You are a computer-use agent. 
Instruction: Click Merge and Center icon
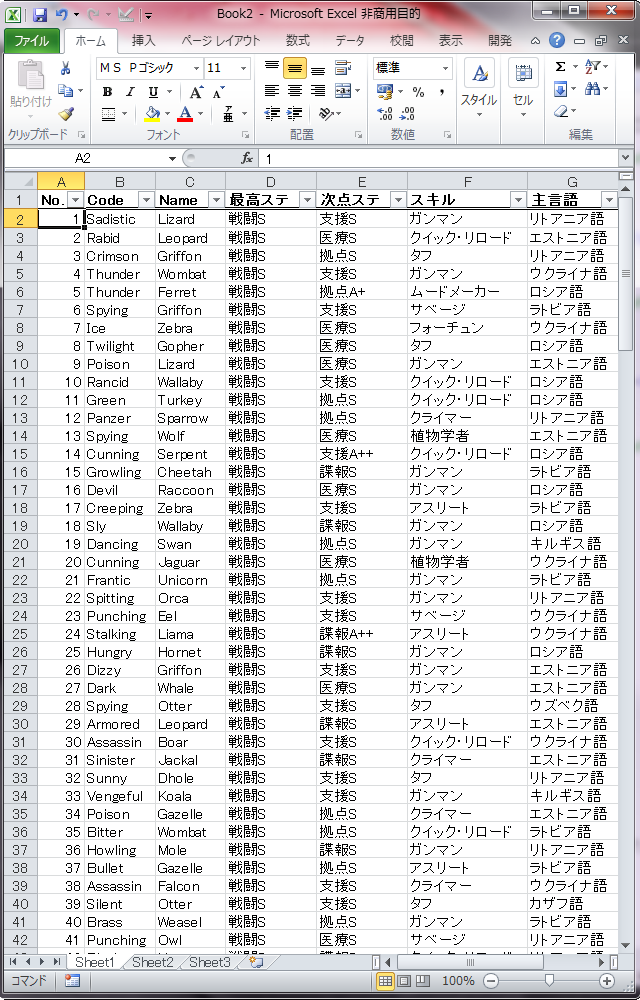[x=343, y=91]
